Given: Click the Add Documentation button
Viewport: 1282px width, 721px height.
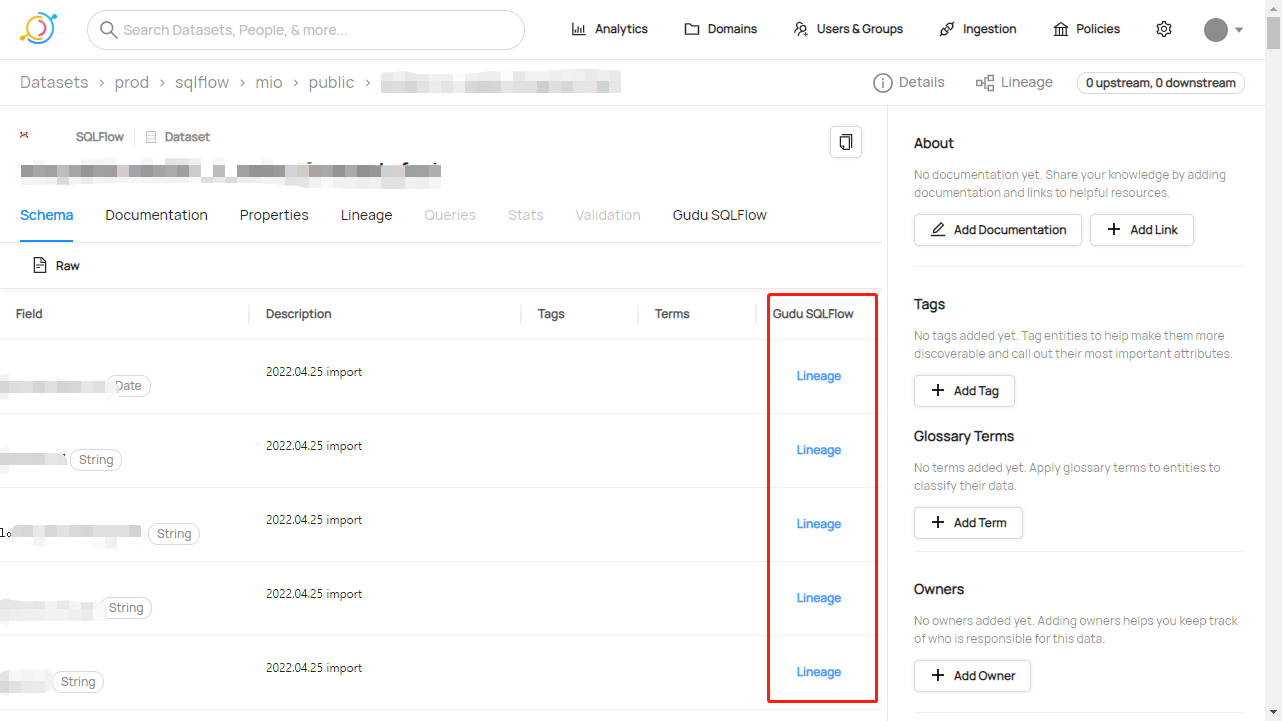Looking at the screenshot, I should [x=997, y=229].
